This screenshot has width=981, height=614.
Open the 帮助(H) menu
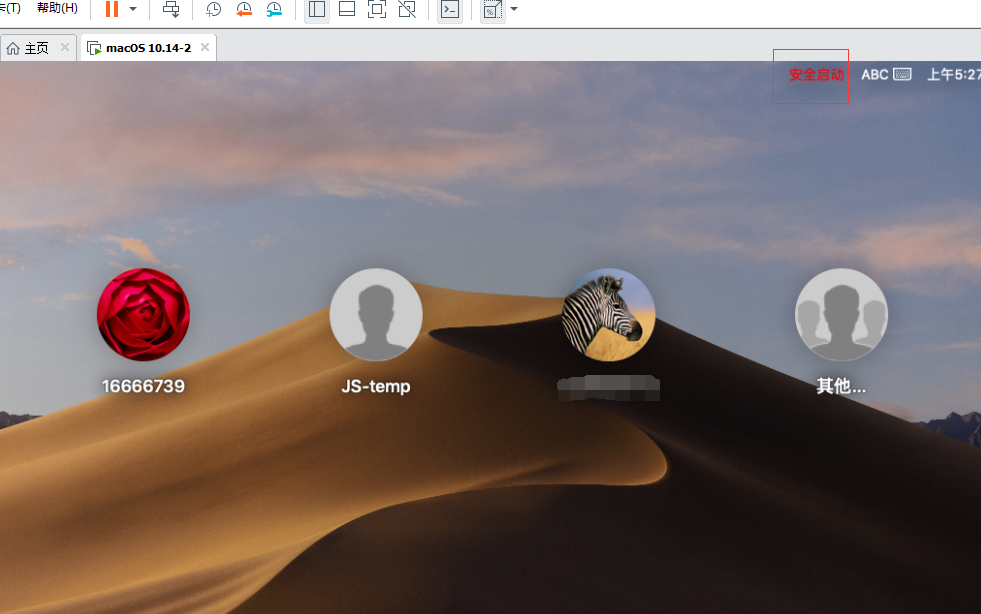pyautogui.click(x=58, y=8)
